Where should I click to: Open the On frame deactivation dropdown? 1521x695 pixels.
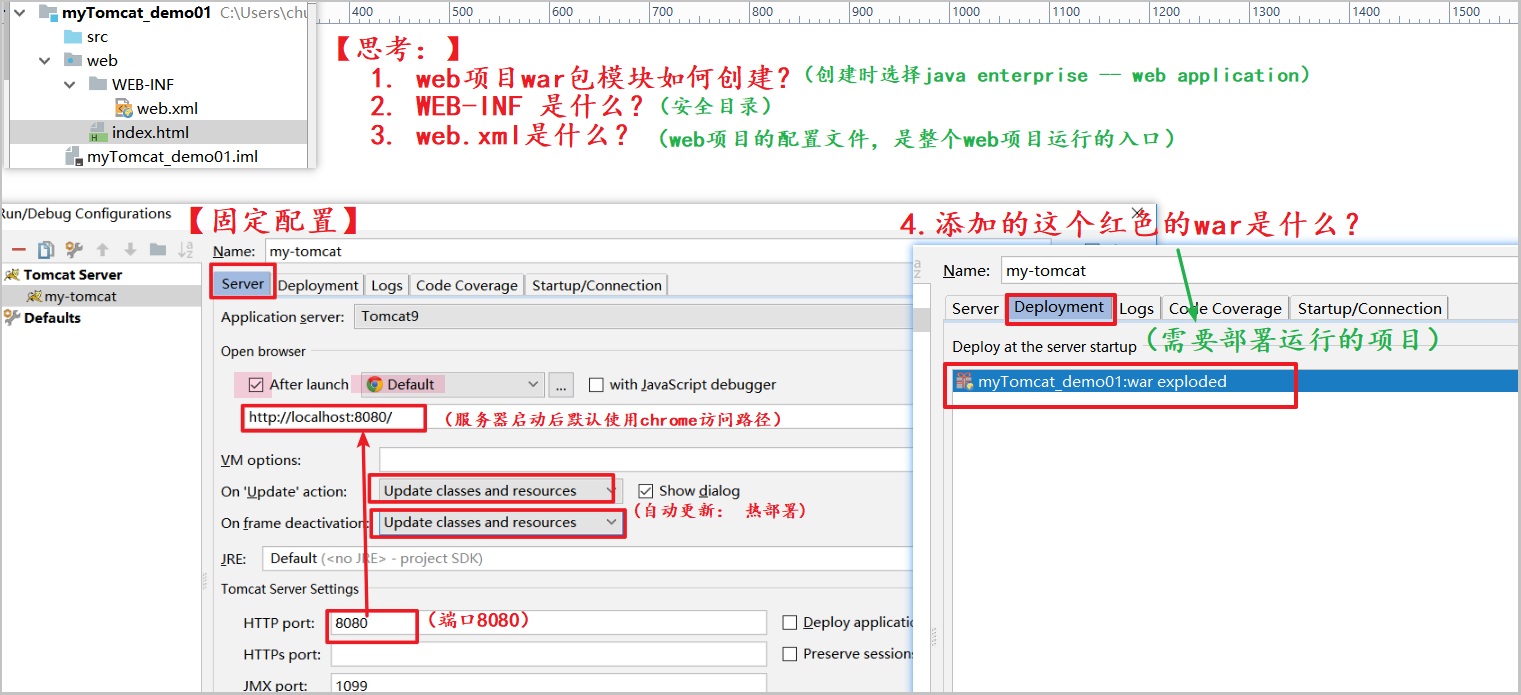(498, 522)
